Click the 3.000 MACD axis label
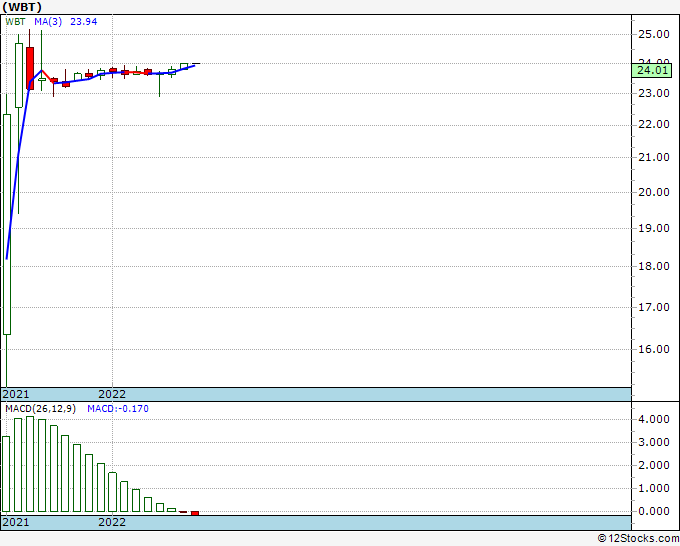 tap(654, 442)
